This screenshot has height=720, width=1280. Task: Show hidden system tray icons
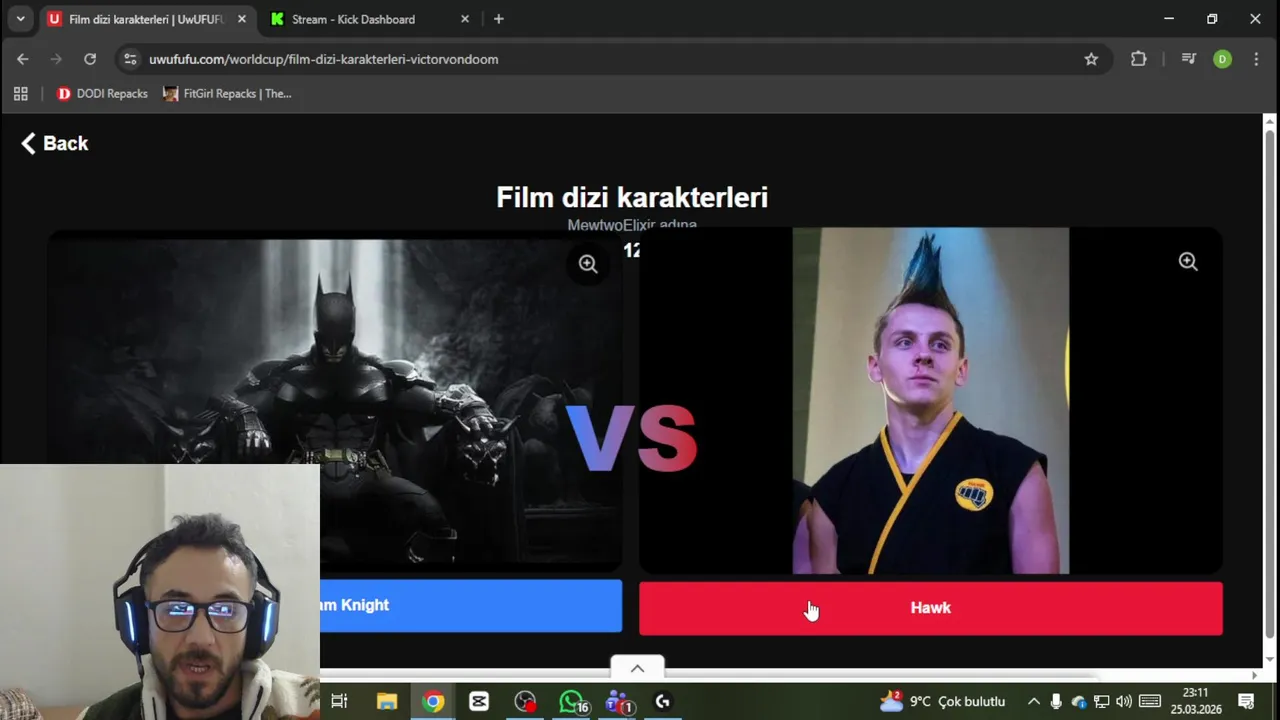point(1033,701)
